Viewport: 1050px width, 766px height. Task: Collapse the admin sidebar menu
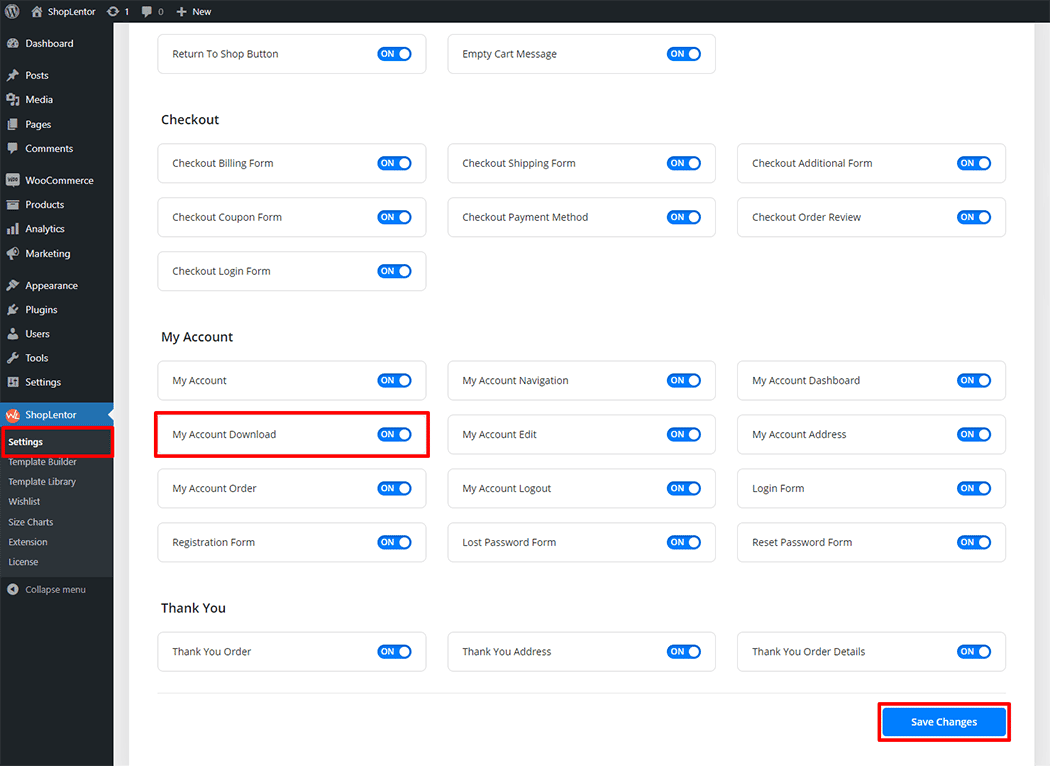coord(47,590)
